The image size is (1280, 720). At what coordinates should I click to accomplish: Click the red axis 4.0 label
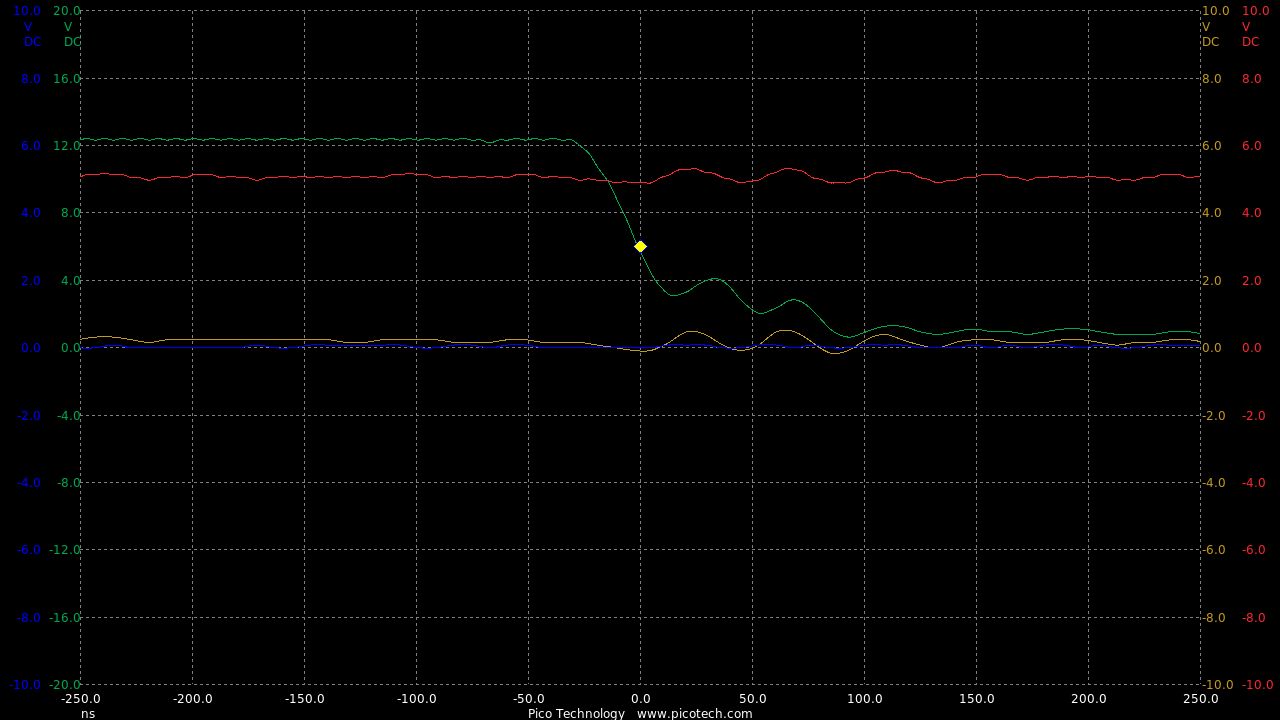(x=1251, y=212)
